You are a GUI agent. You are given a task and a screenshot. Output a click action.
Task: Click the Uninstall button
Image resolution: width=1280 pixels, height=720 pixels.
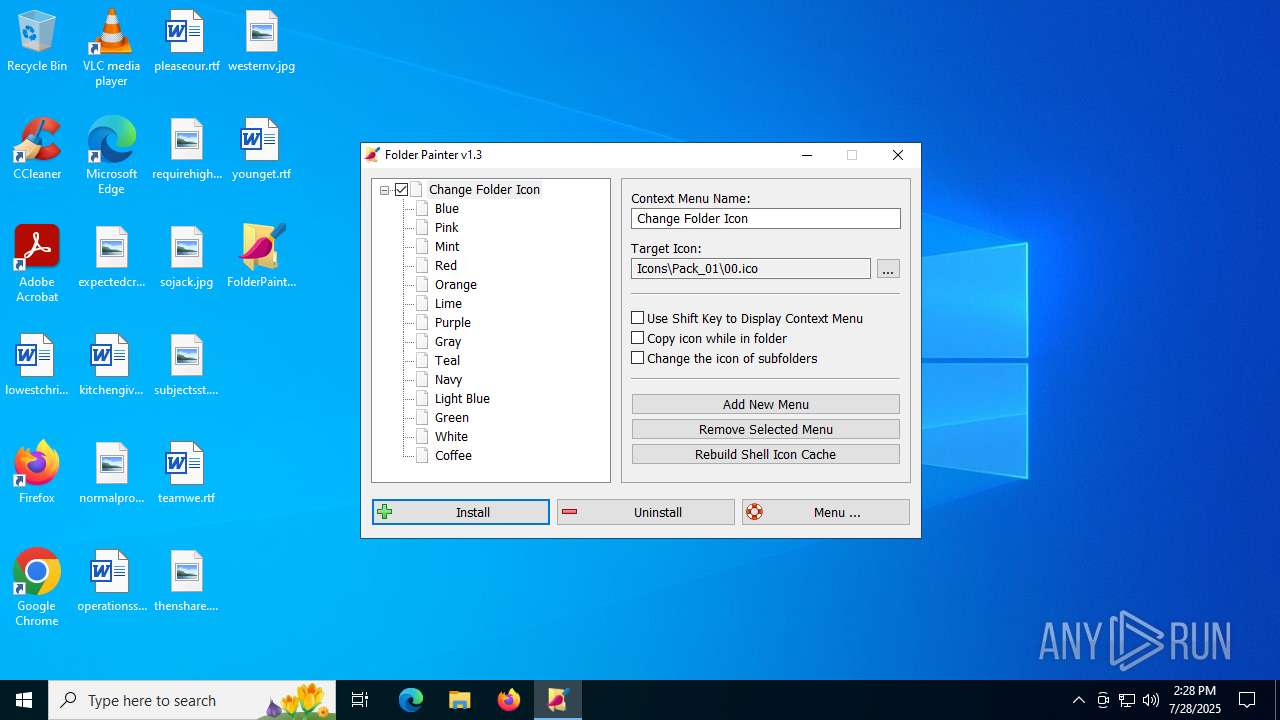[x=646, y=512]
